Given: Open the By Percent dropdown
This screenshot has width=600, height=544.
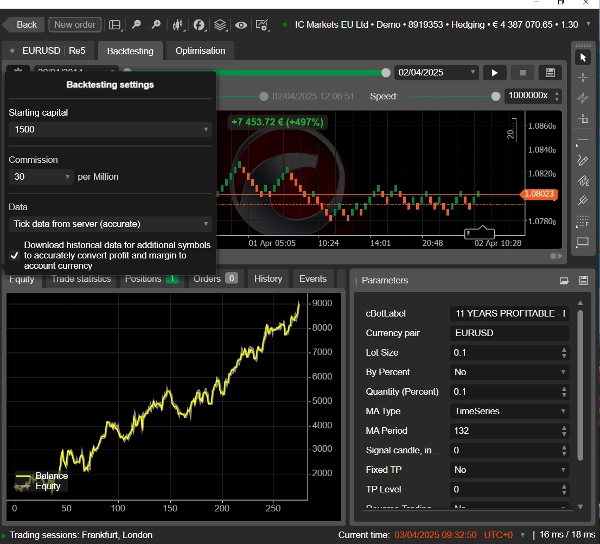Looking at the screenshot, I should point(509,372).
